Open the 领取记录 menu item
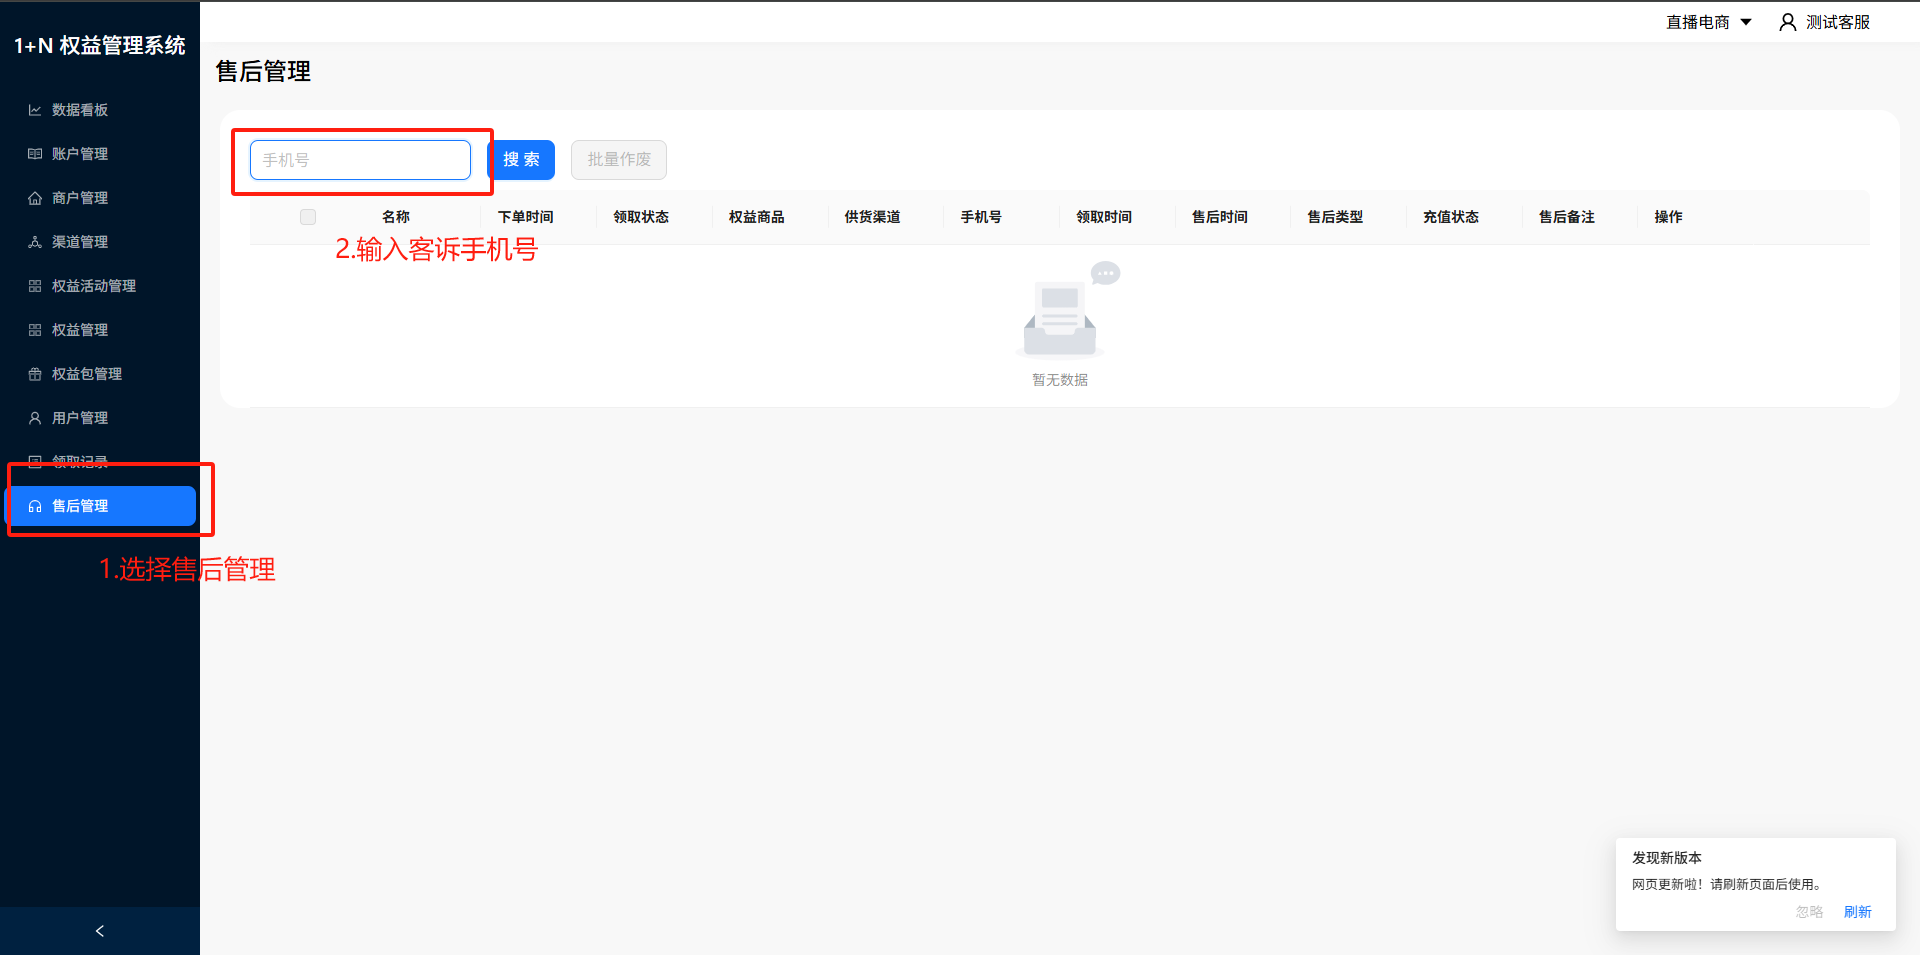 click(x=80, y=461)
